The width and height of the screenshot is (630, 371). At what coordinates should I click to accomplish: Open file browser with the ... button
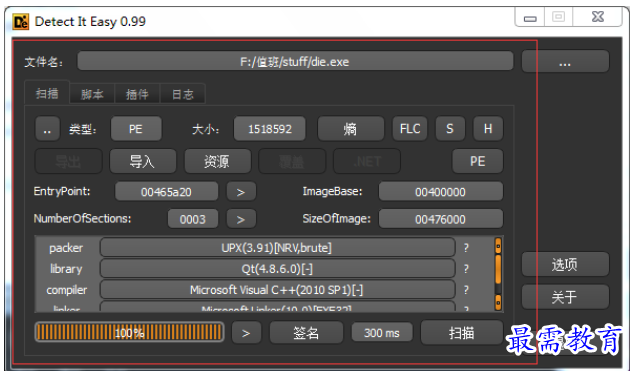click(565, 61)
